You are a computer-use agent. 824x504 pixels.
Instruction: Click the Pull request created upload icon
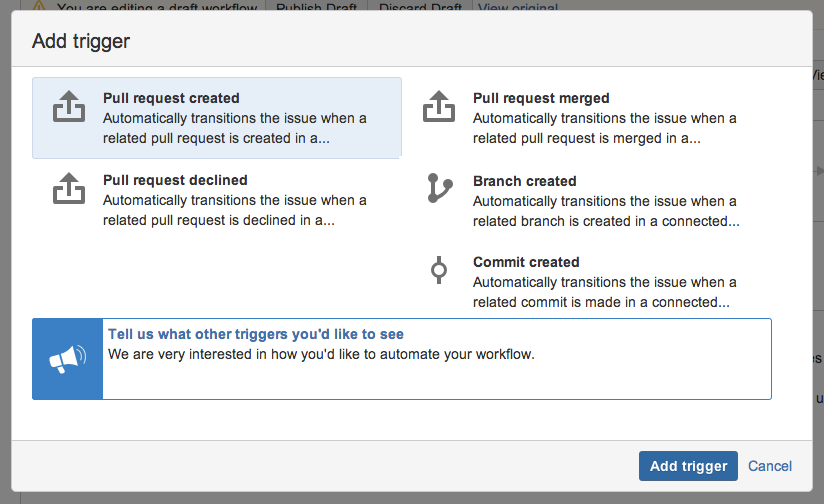coord(69,107)
